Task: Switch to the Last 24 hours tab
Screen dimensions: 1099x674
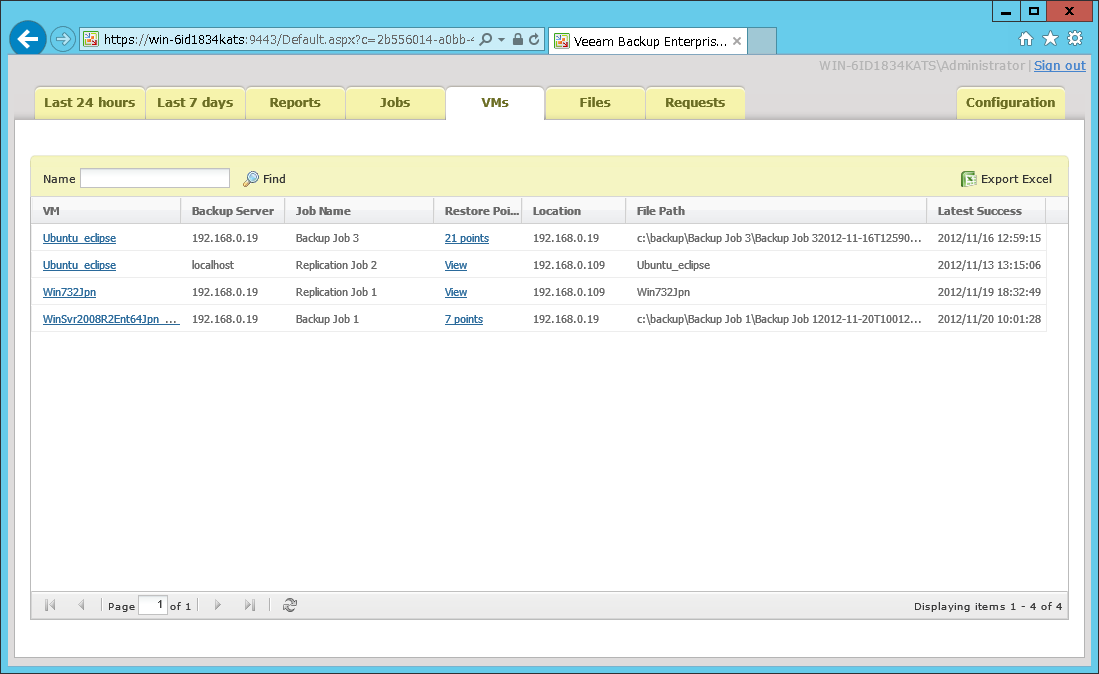Action: [90, 102]
